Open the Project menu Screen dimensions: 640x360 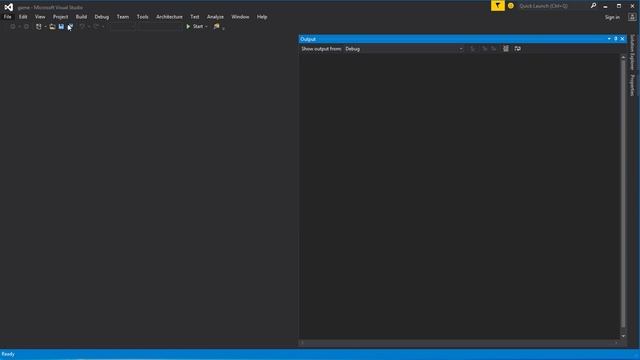pyautogui.click(x=60, y=17)
